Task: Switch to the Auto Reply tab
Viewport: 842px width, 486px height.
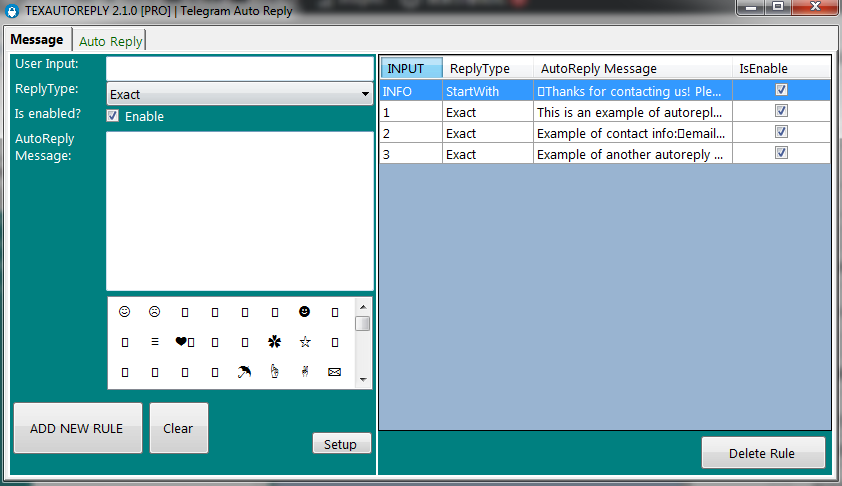Action: (110, 41)
